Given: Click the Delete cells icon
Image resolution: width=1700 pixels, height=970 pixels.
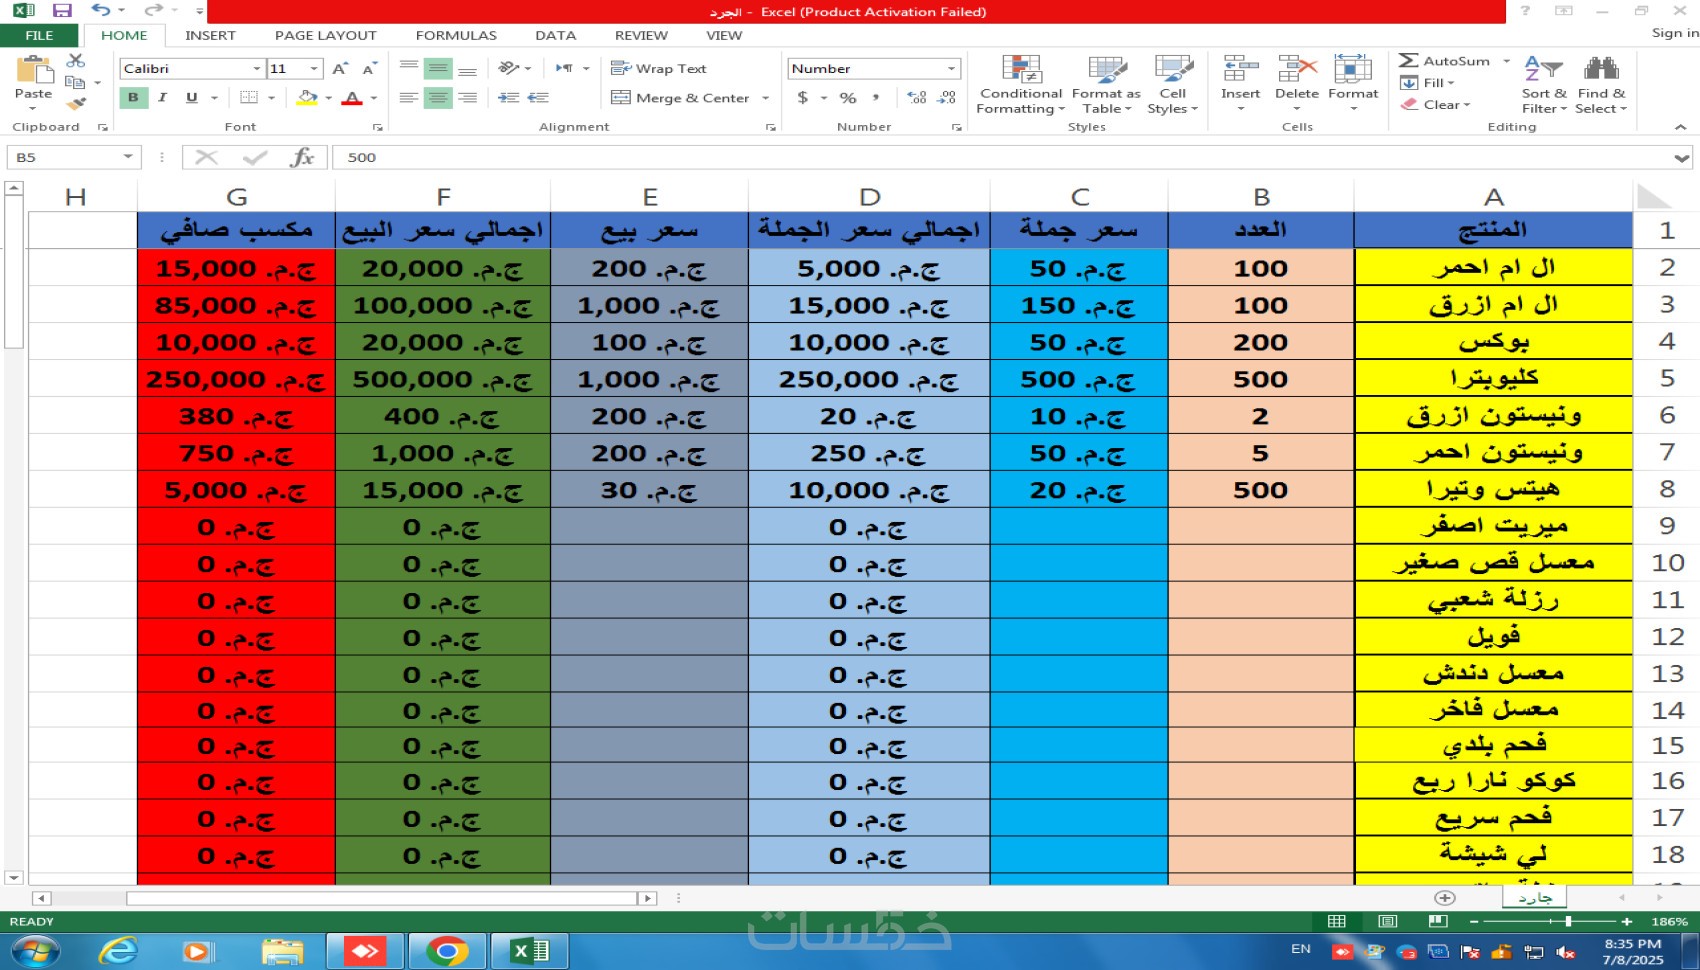Looking at the screenshot, I should (1297, 70).
